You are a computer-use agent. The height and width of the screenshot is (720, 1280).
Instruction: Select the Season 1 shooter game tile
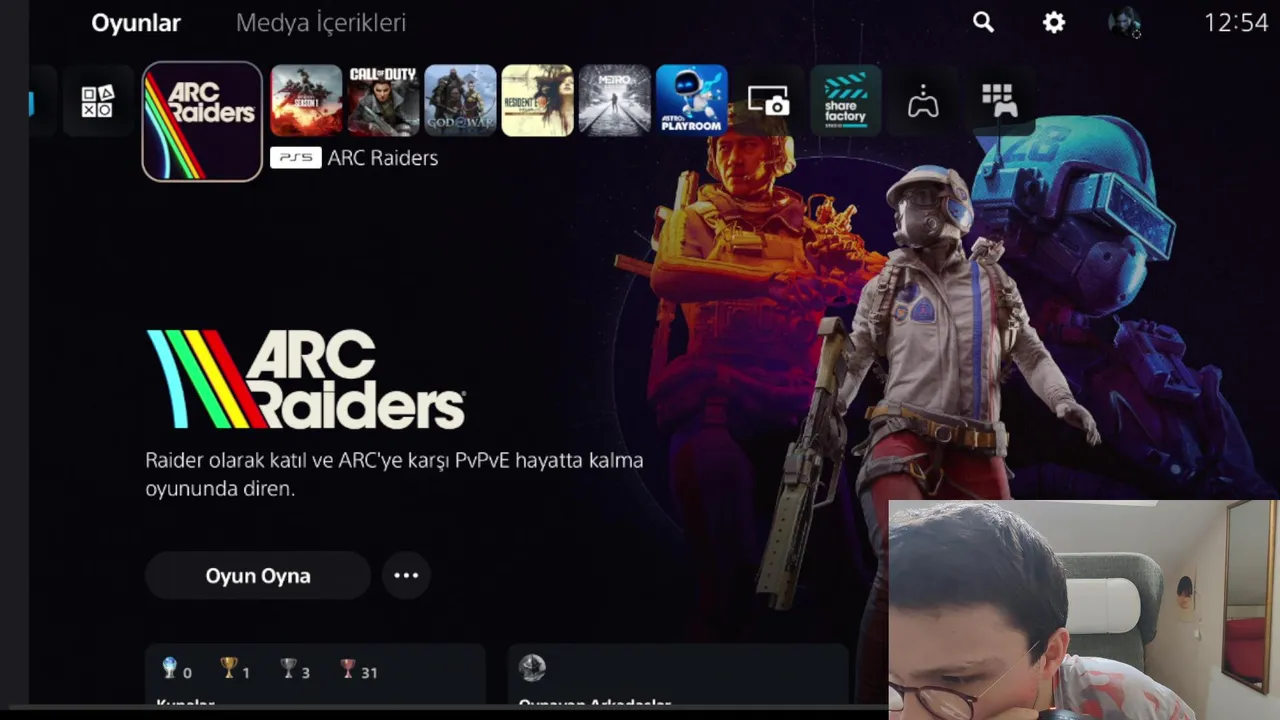(306, 101)
